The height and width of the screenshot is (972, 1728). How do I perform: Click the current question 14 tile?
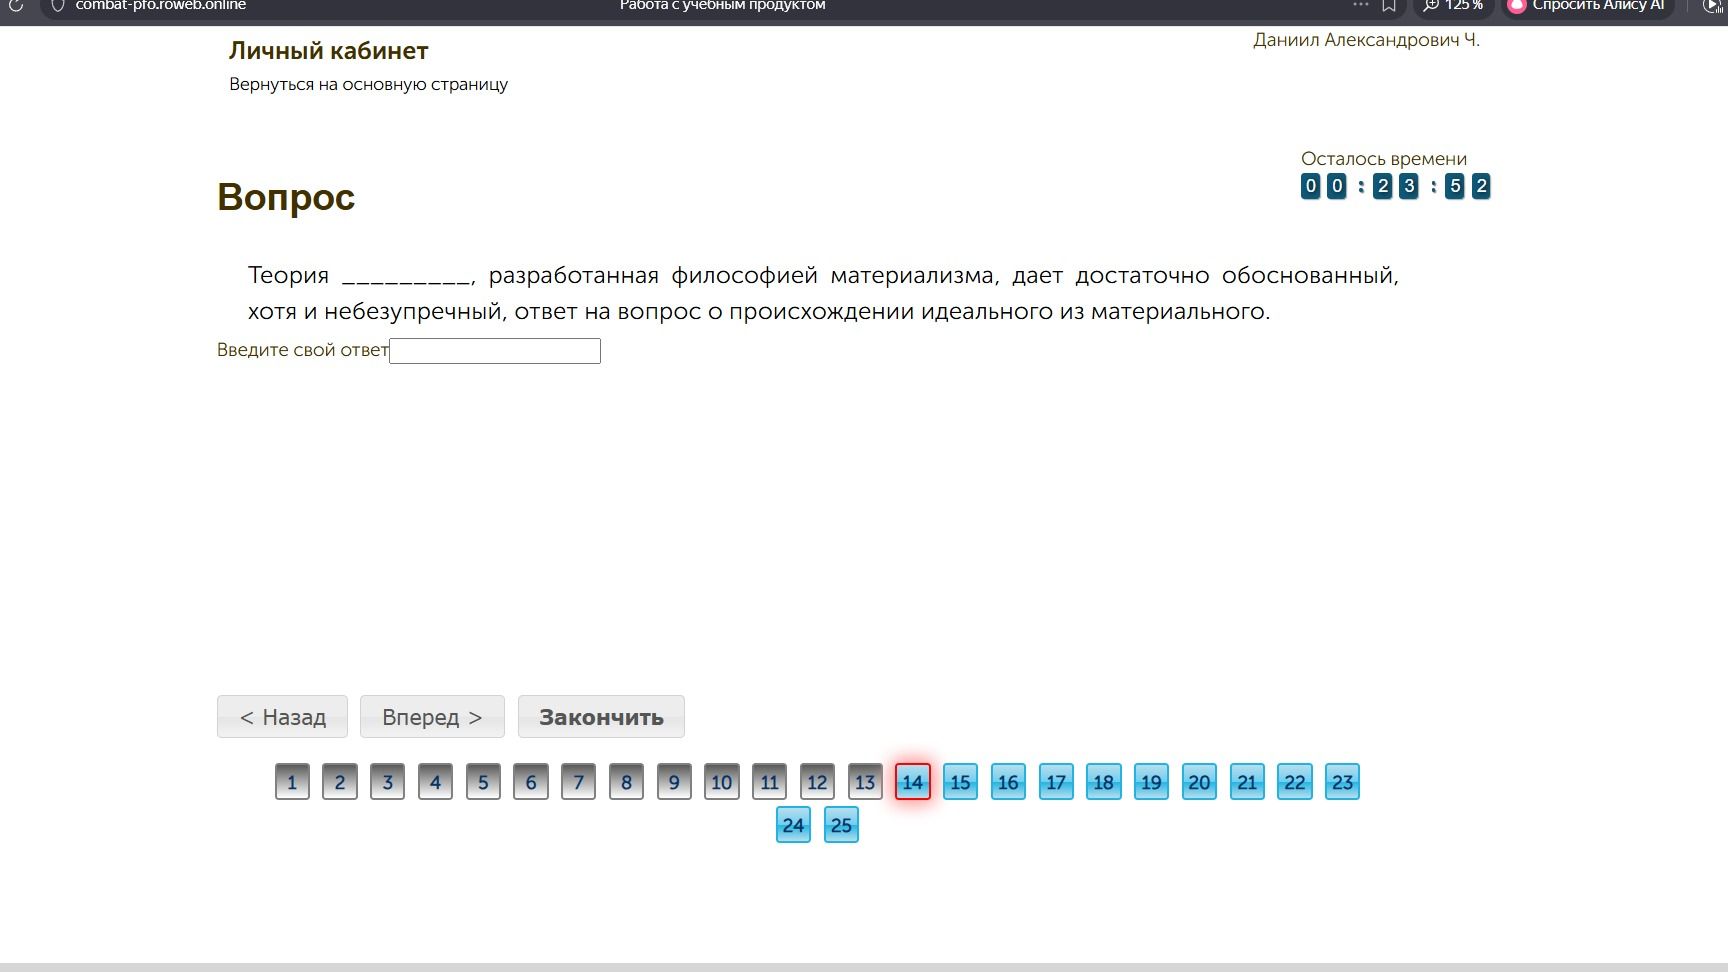pyautogui.click(x=913, y=782)
